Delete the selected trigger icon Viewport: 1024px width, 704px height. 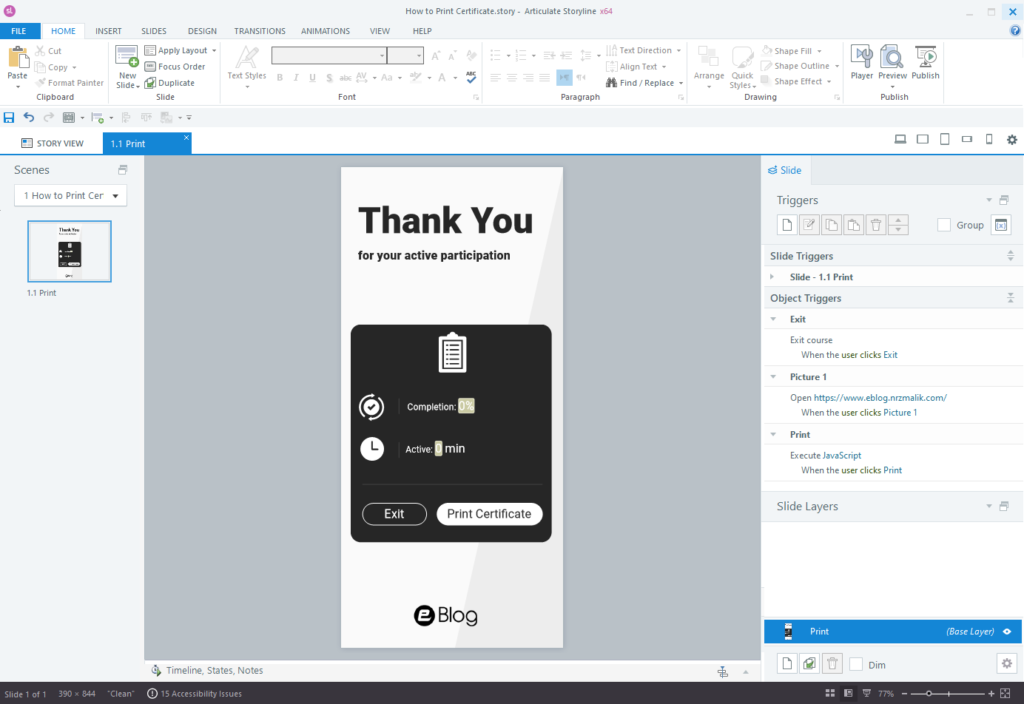click(x=876, y=225)
